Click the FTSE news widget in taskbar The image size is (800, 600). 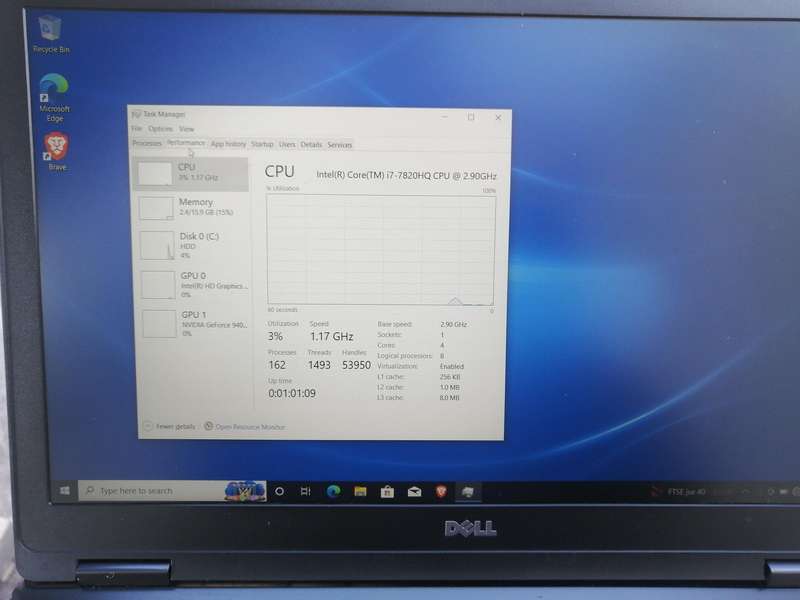679,491
